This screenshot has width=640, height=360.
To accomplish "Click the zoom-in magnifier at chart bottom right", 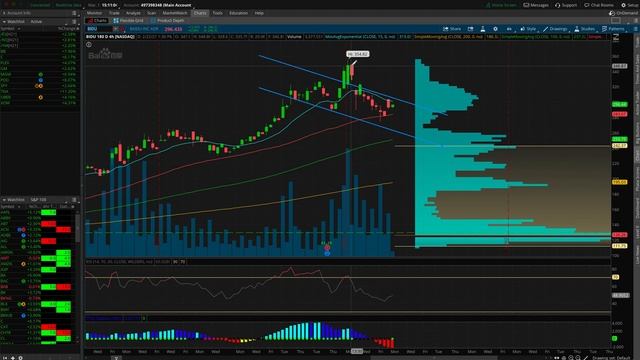I will (x=571, y=358).
